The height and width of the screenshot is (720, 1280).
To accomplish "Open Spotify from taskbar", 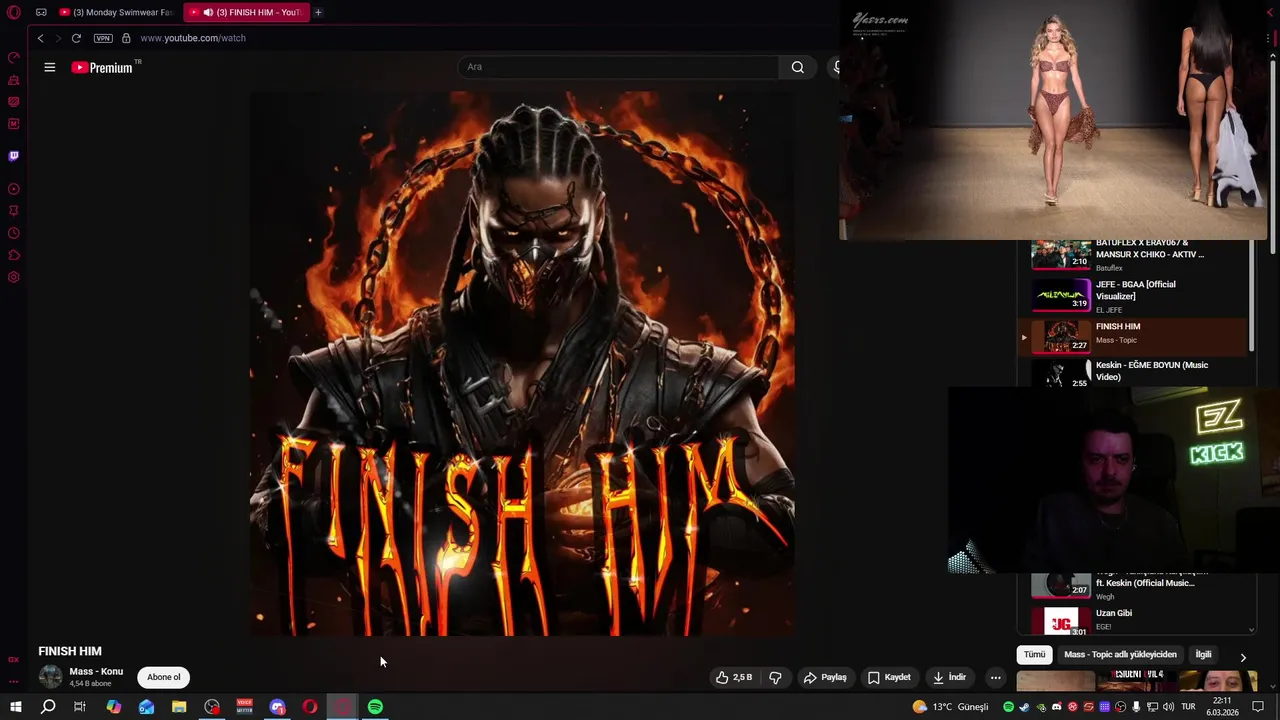I will 375,707.
